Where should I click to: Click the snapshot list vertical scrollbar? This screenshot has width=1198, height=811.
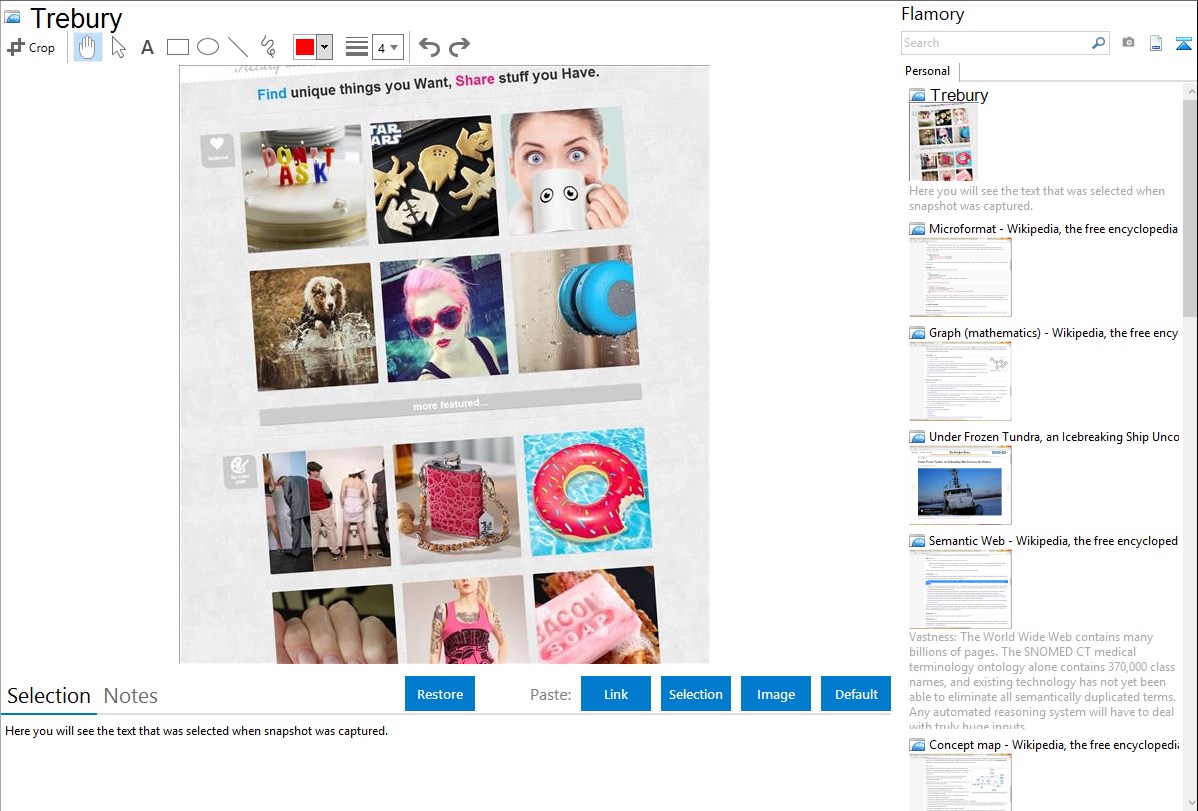(1190, 206)
